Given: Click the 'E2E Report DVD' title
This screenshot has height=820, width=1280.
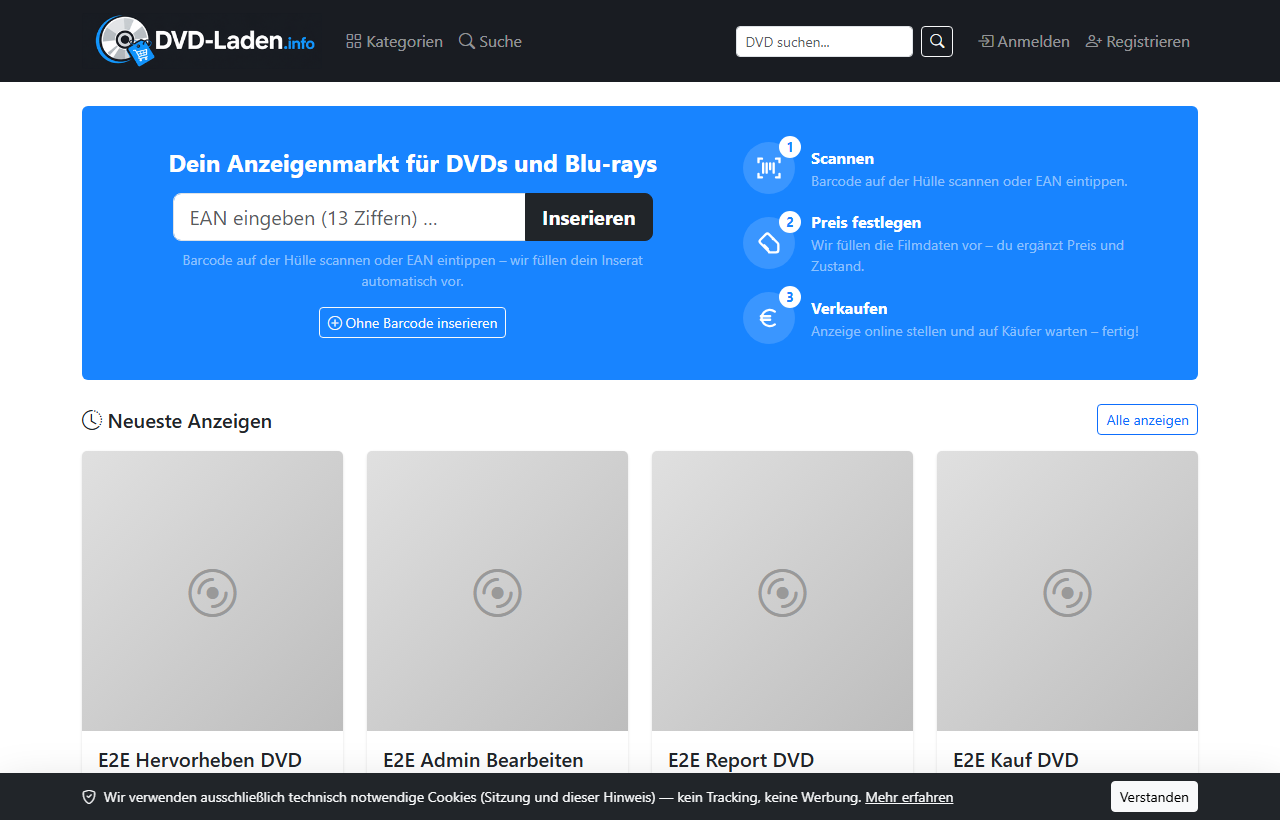Looking at the screenshot, I should tap(741, 760).
